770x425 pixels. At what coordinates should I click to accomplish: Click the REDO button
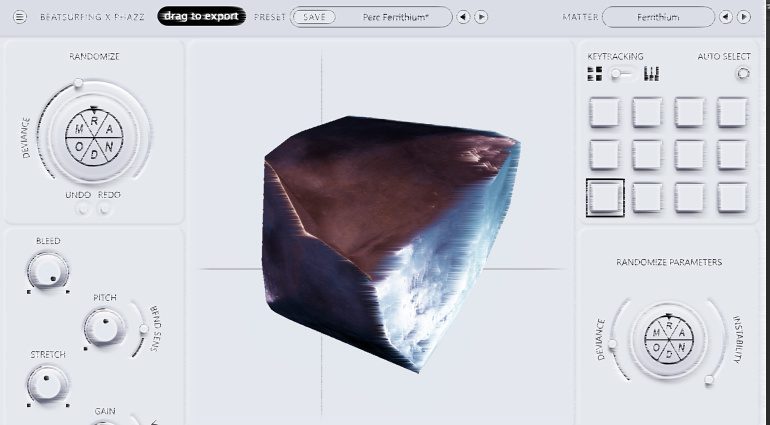pyautogui.click(x=104, y=210)
